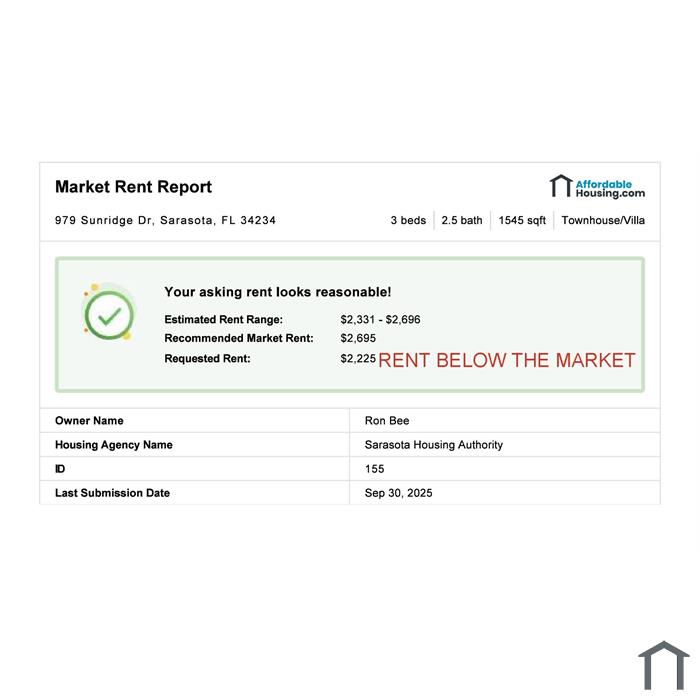
Task: Click the requested rent amount $2,225
Action: [x=357, y=358]
